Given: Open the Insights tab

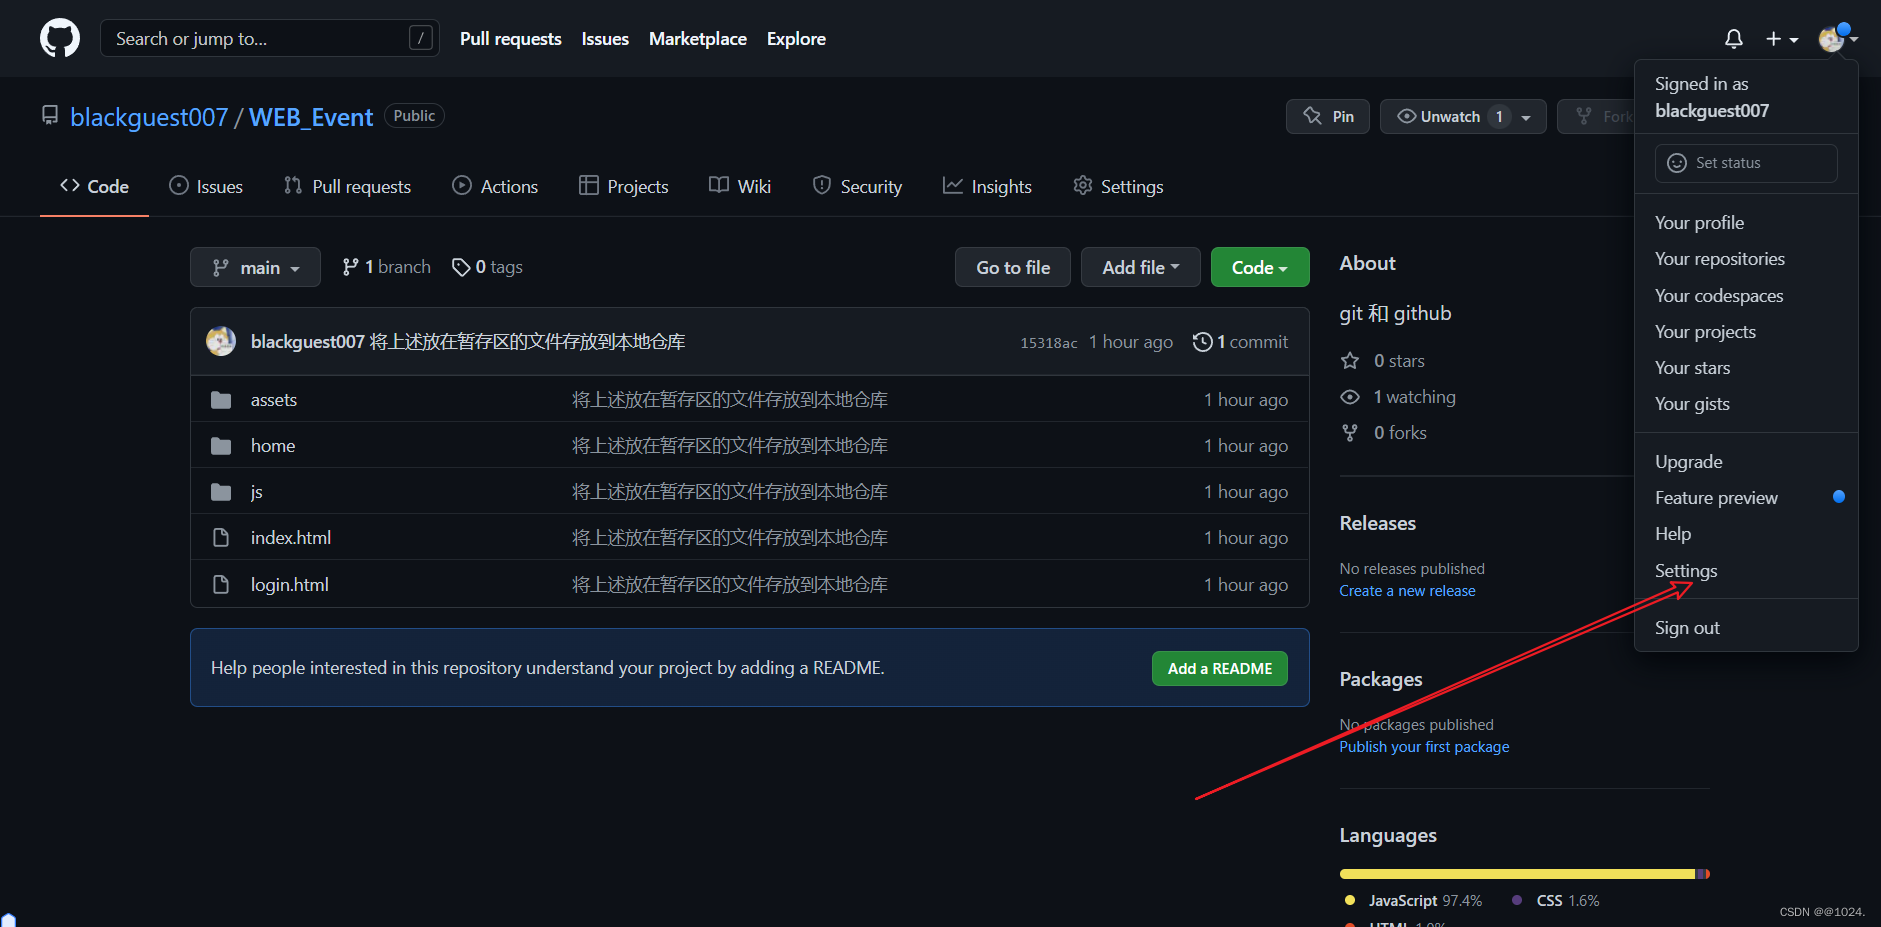Looking at the screenshot, I should pos(987,186).
